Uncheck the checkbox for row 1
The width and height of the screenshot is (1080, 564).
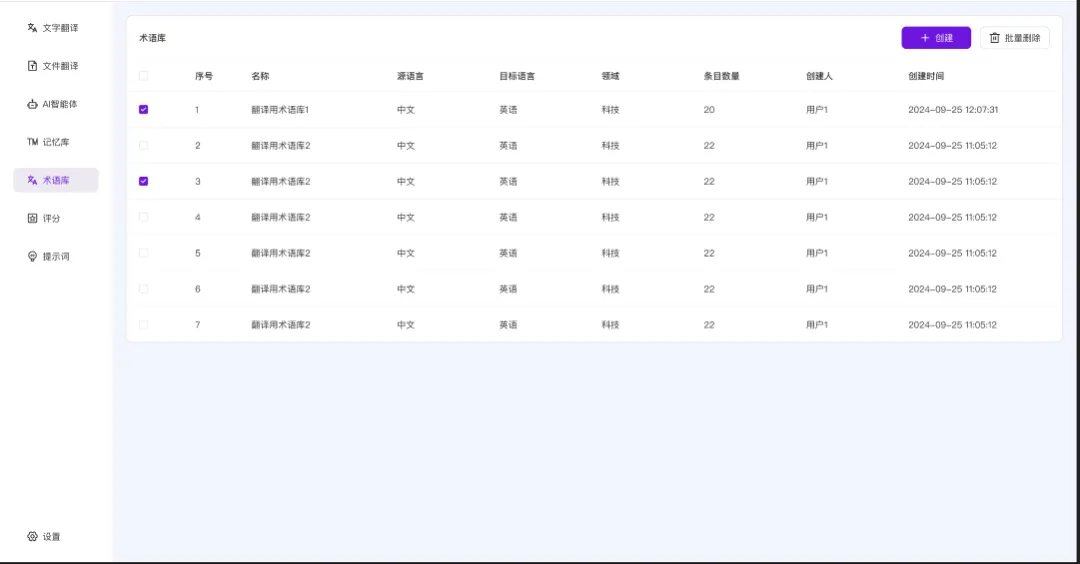tap(143, 109)
